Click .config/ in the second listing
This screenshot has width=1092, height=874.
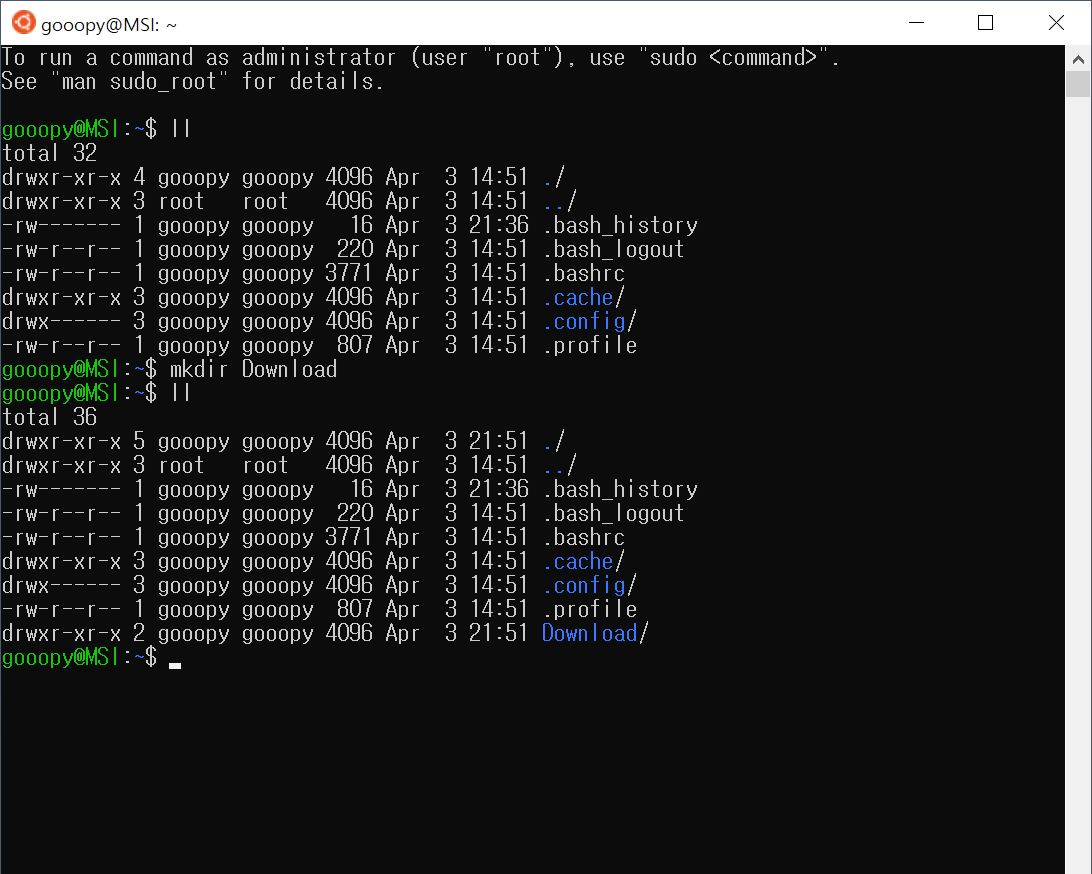[x=590, y=586]
